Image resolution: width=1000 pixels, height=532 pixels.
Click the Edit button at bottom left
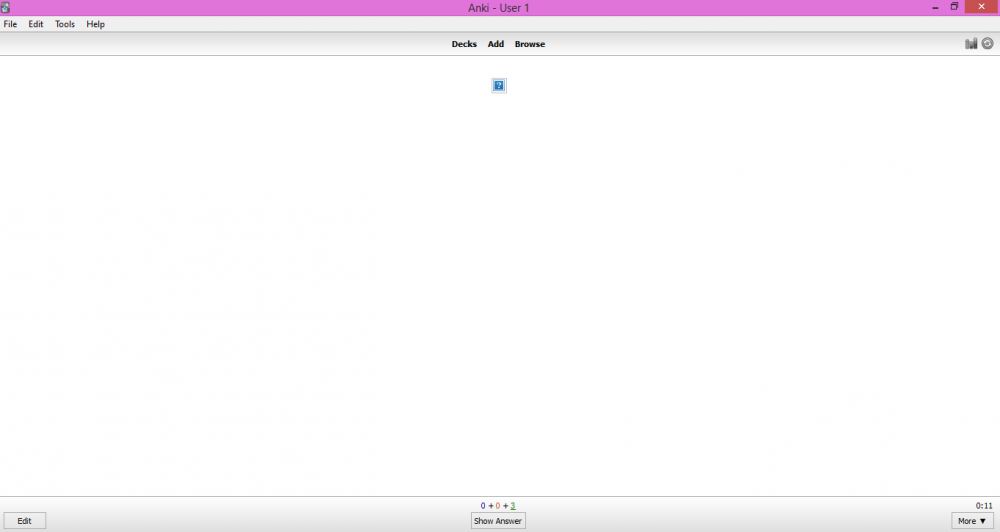[24, 521]
